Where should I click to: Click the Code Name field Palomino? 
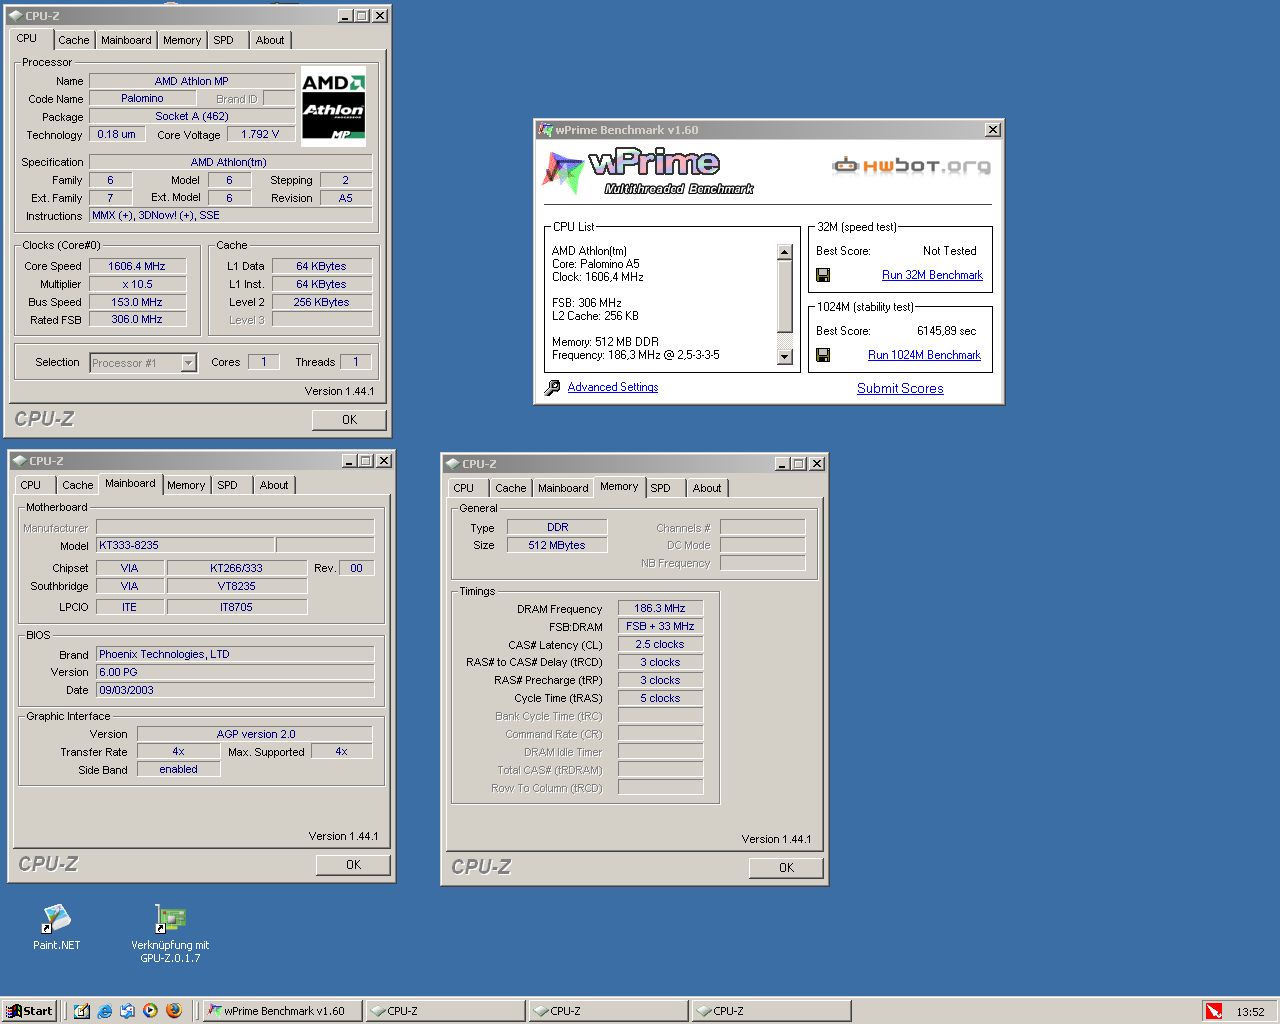tap(142, 98)
